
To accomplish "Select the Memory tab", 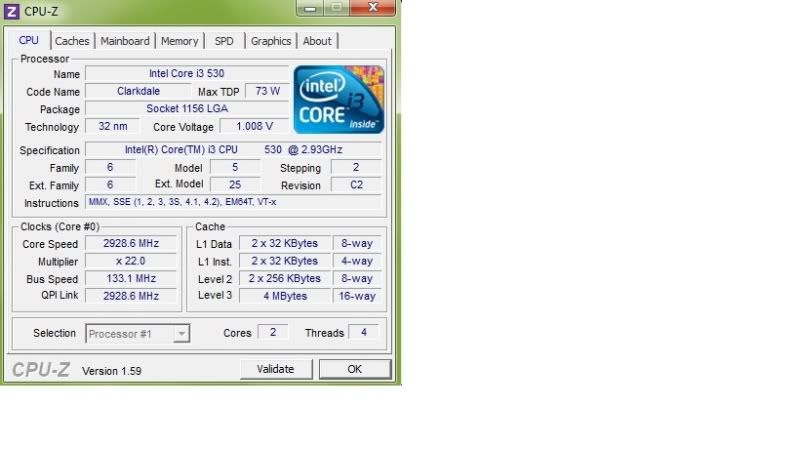I will (179, 41).
